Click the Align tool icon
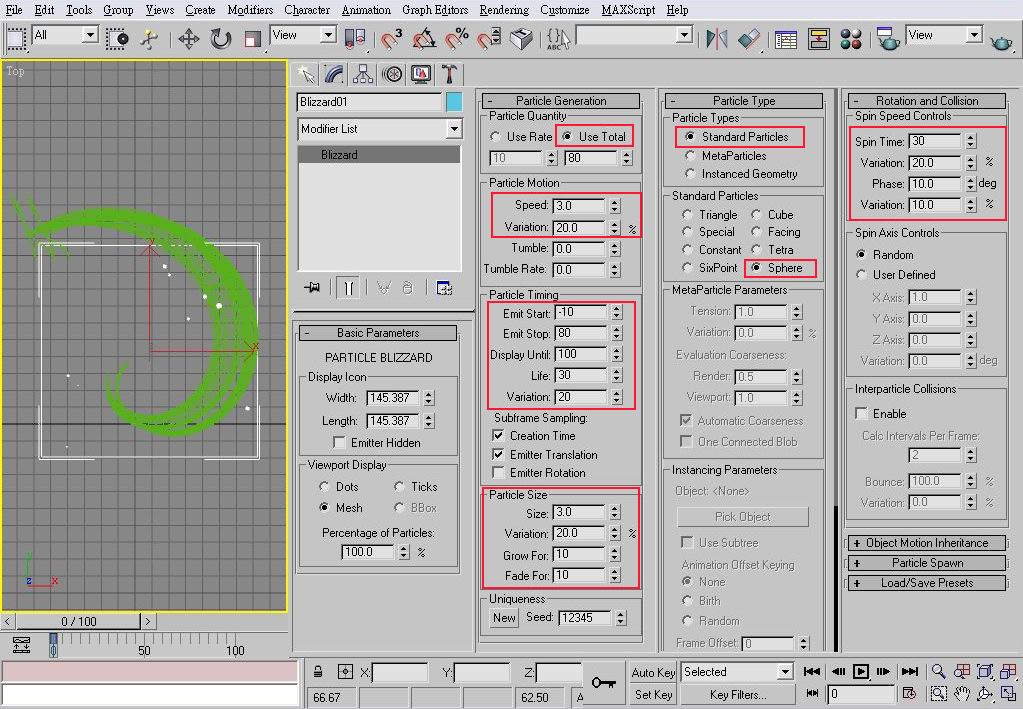This screenshot has height=709, width=1023. tap(750, 39)
